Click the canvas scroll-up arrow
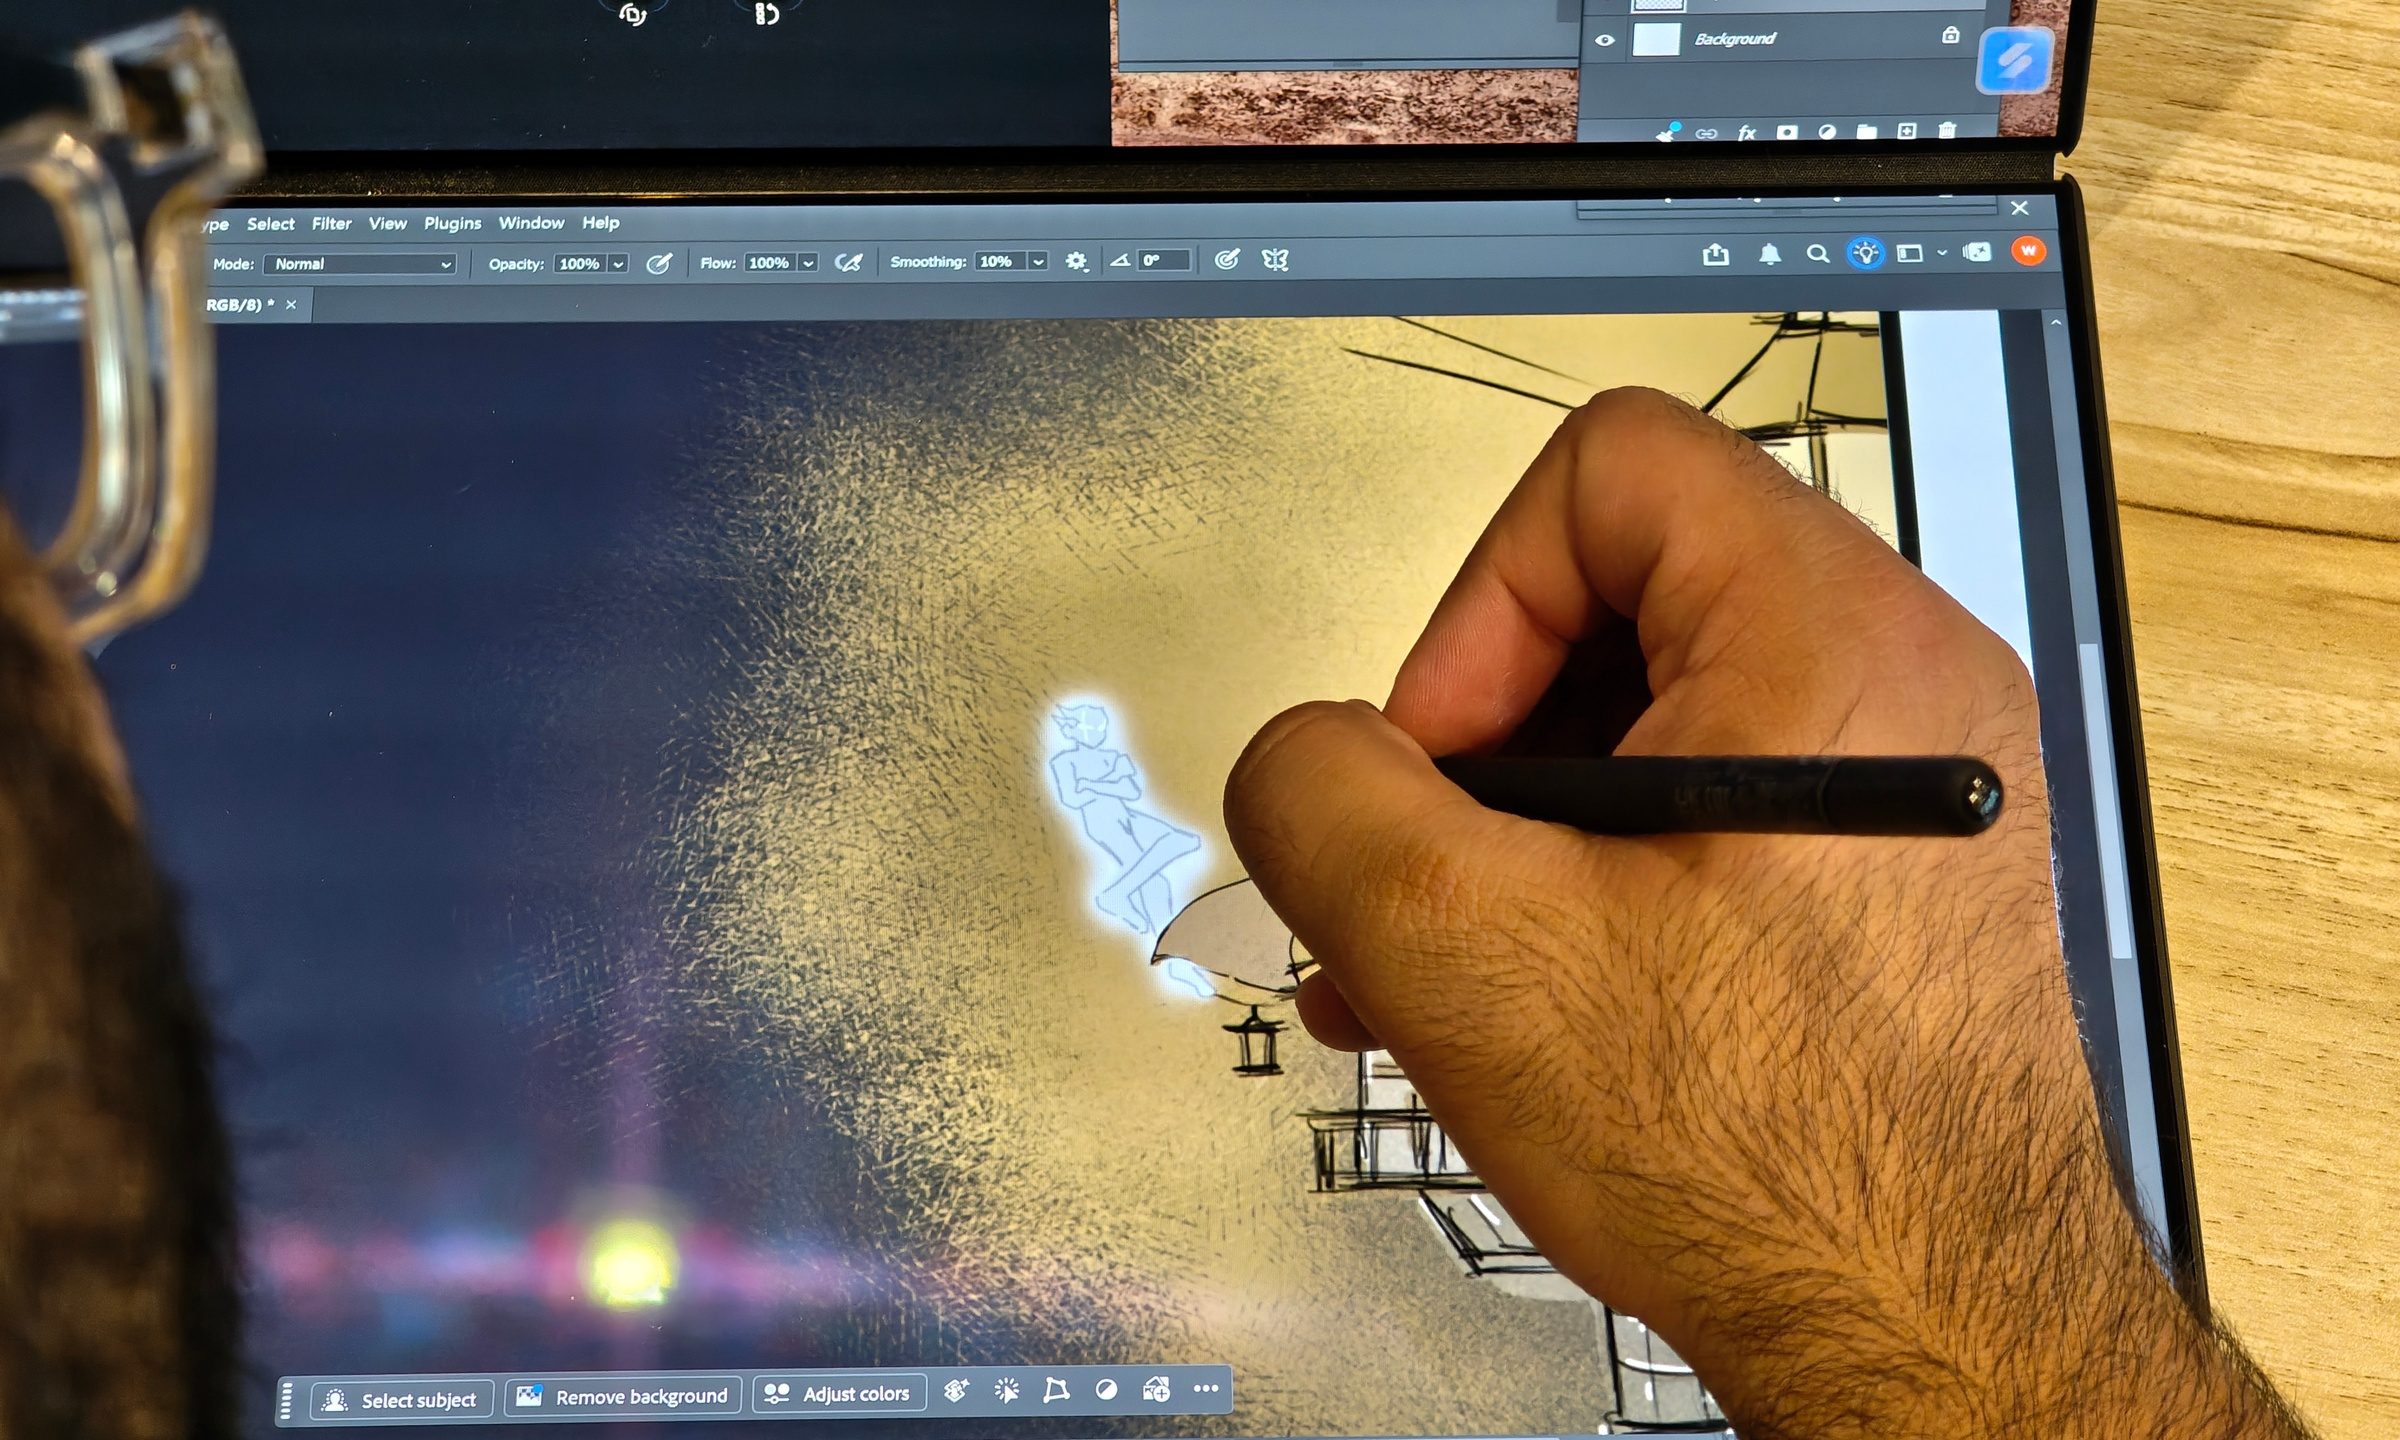The height and width of the screenshot is (1440, 2400). pos(2056,322)
